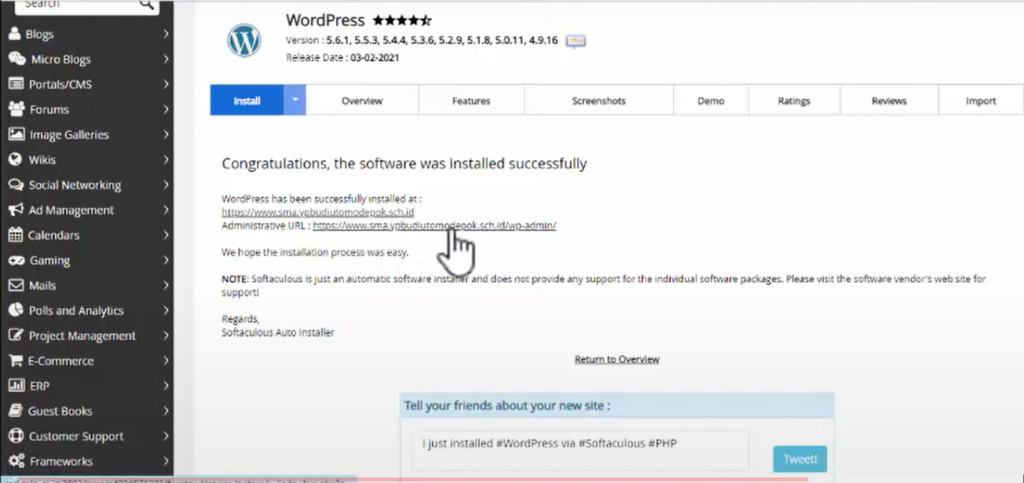Screen dimensions: 1024x483
Task: Open the Screenshots tab
Action: 598,101
